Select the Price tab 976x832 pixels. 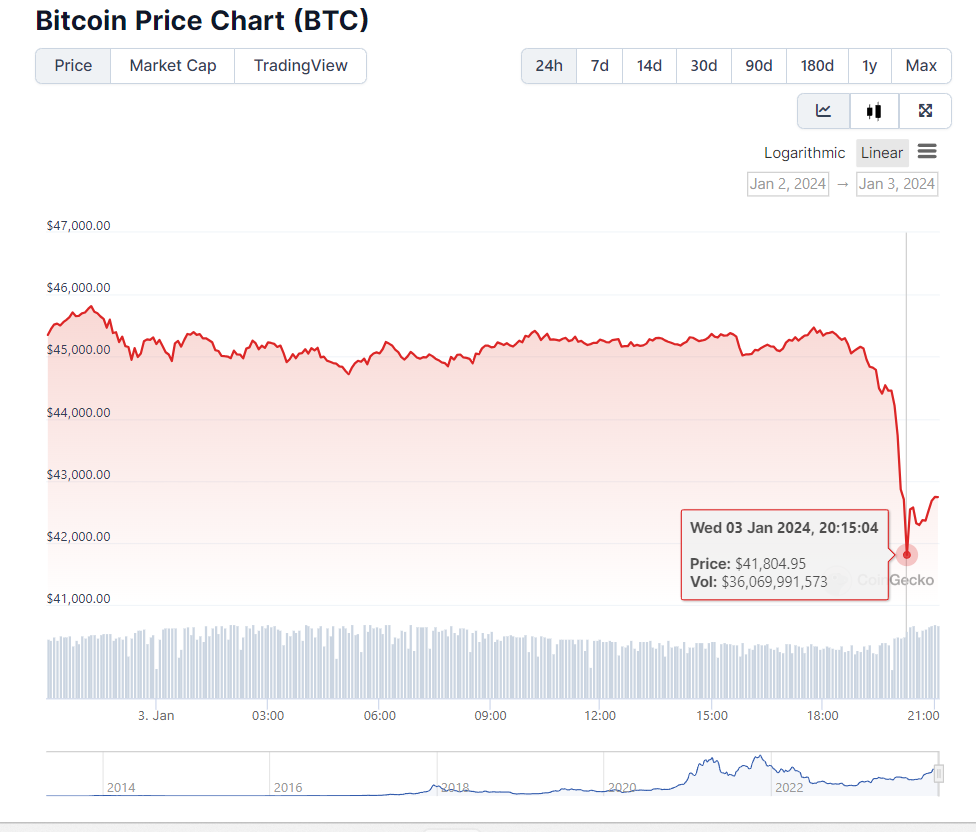[x=72, y=65]
